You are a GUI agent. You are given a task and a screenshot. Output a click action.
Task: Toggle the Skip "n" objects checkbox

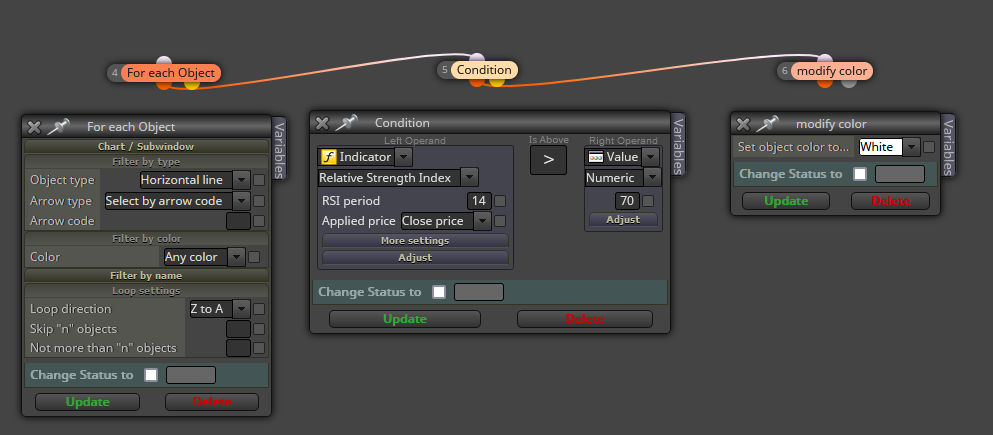(259, 329)
